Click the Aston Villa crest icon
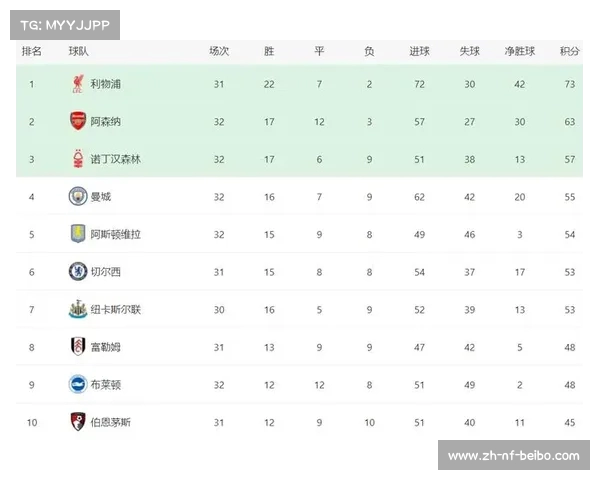600x480 pixels. pyautogui.click(x=78, y=234)
